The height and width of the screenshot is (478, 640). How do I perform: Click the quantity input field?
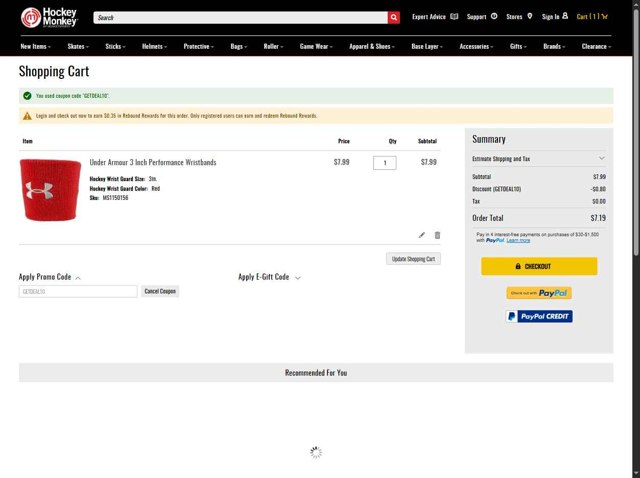click(x=384, y=163)
